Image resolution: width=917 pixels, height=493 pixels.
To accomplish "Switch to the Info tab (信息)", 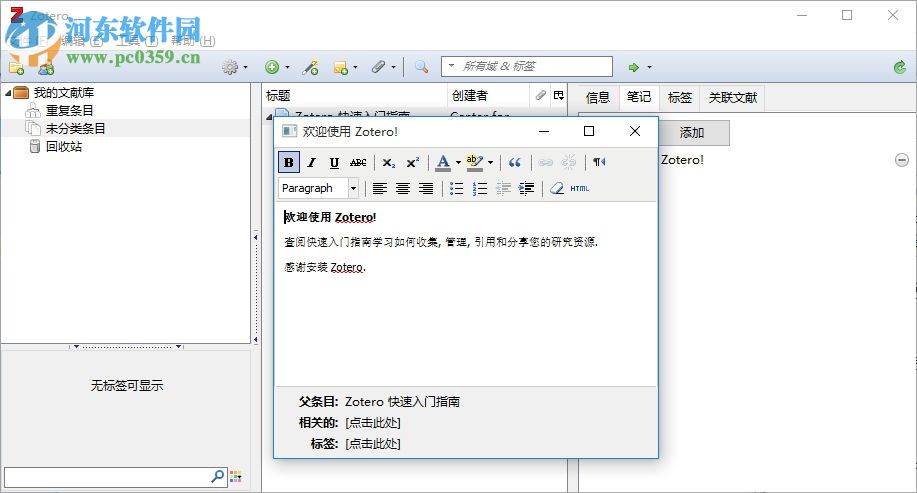I will tap(598, 98).
